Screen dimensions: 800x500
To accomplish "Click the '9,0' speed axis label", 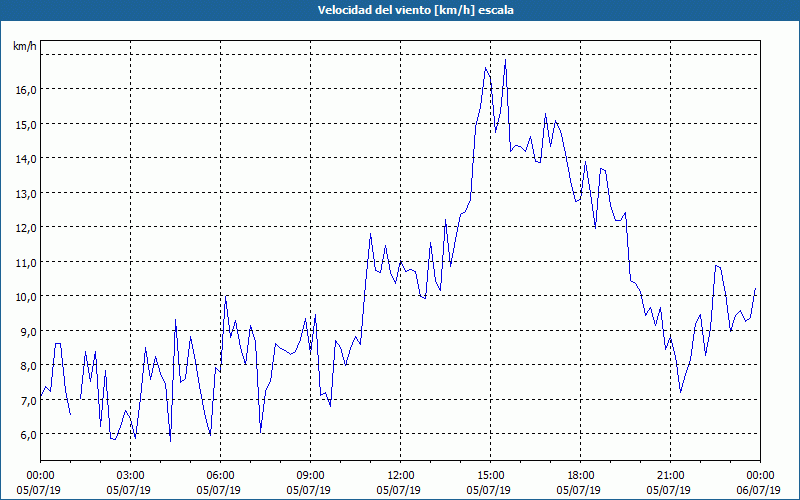I will pos(28,332).
